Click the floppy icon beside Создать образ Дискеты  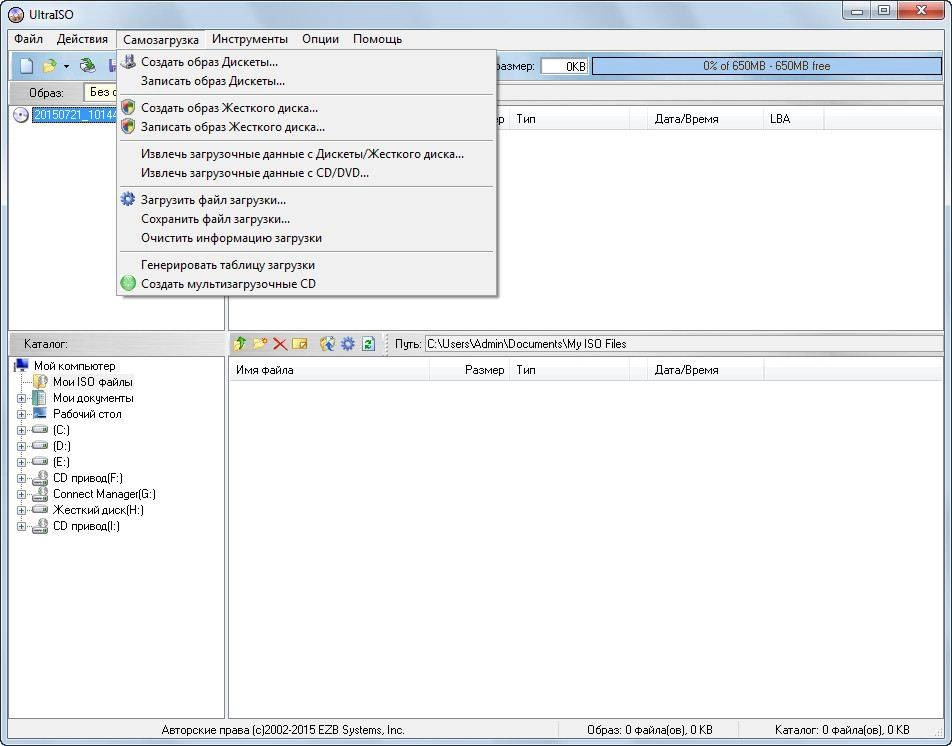tap(128, 61)
